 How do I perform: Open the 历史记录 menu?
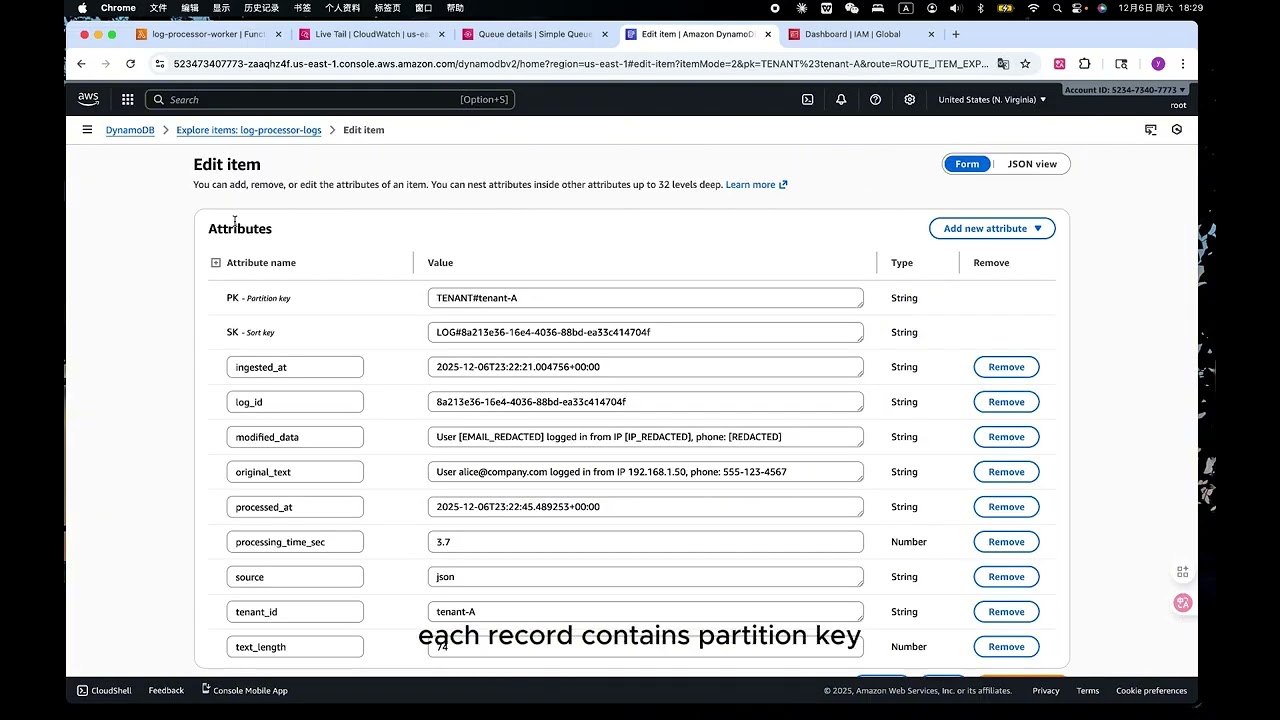(x=261, y=8)
